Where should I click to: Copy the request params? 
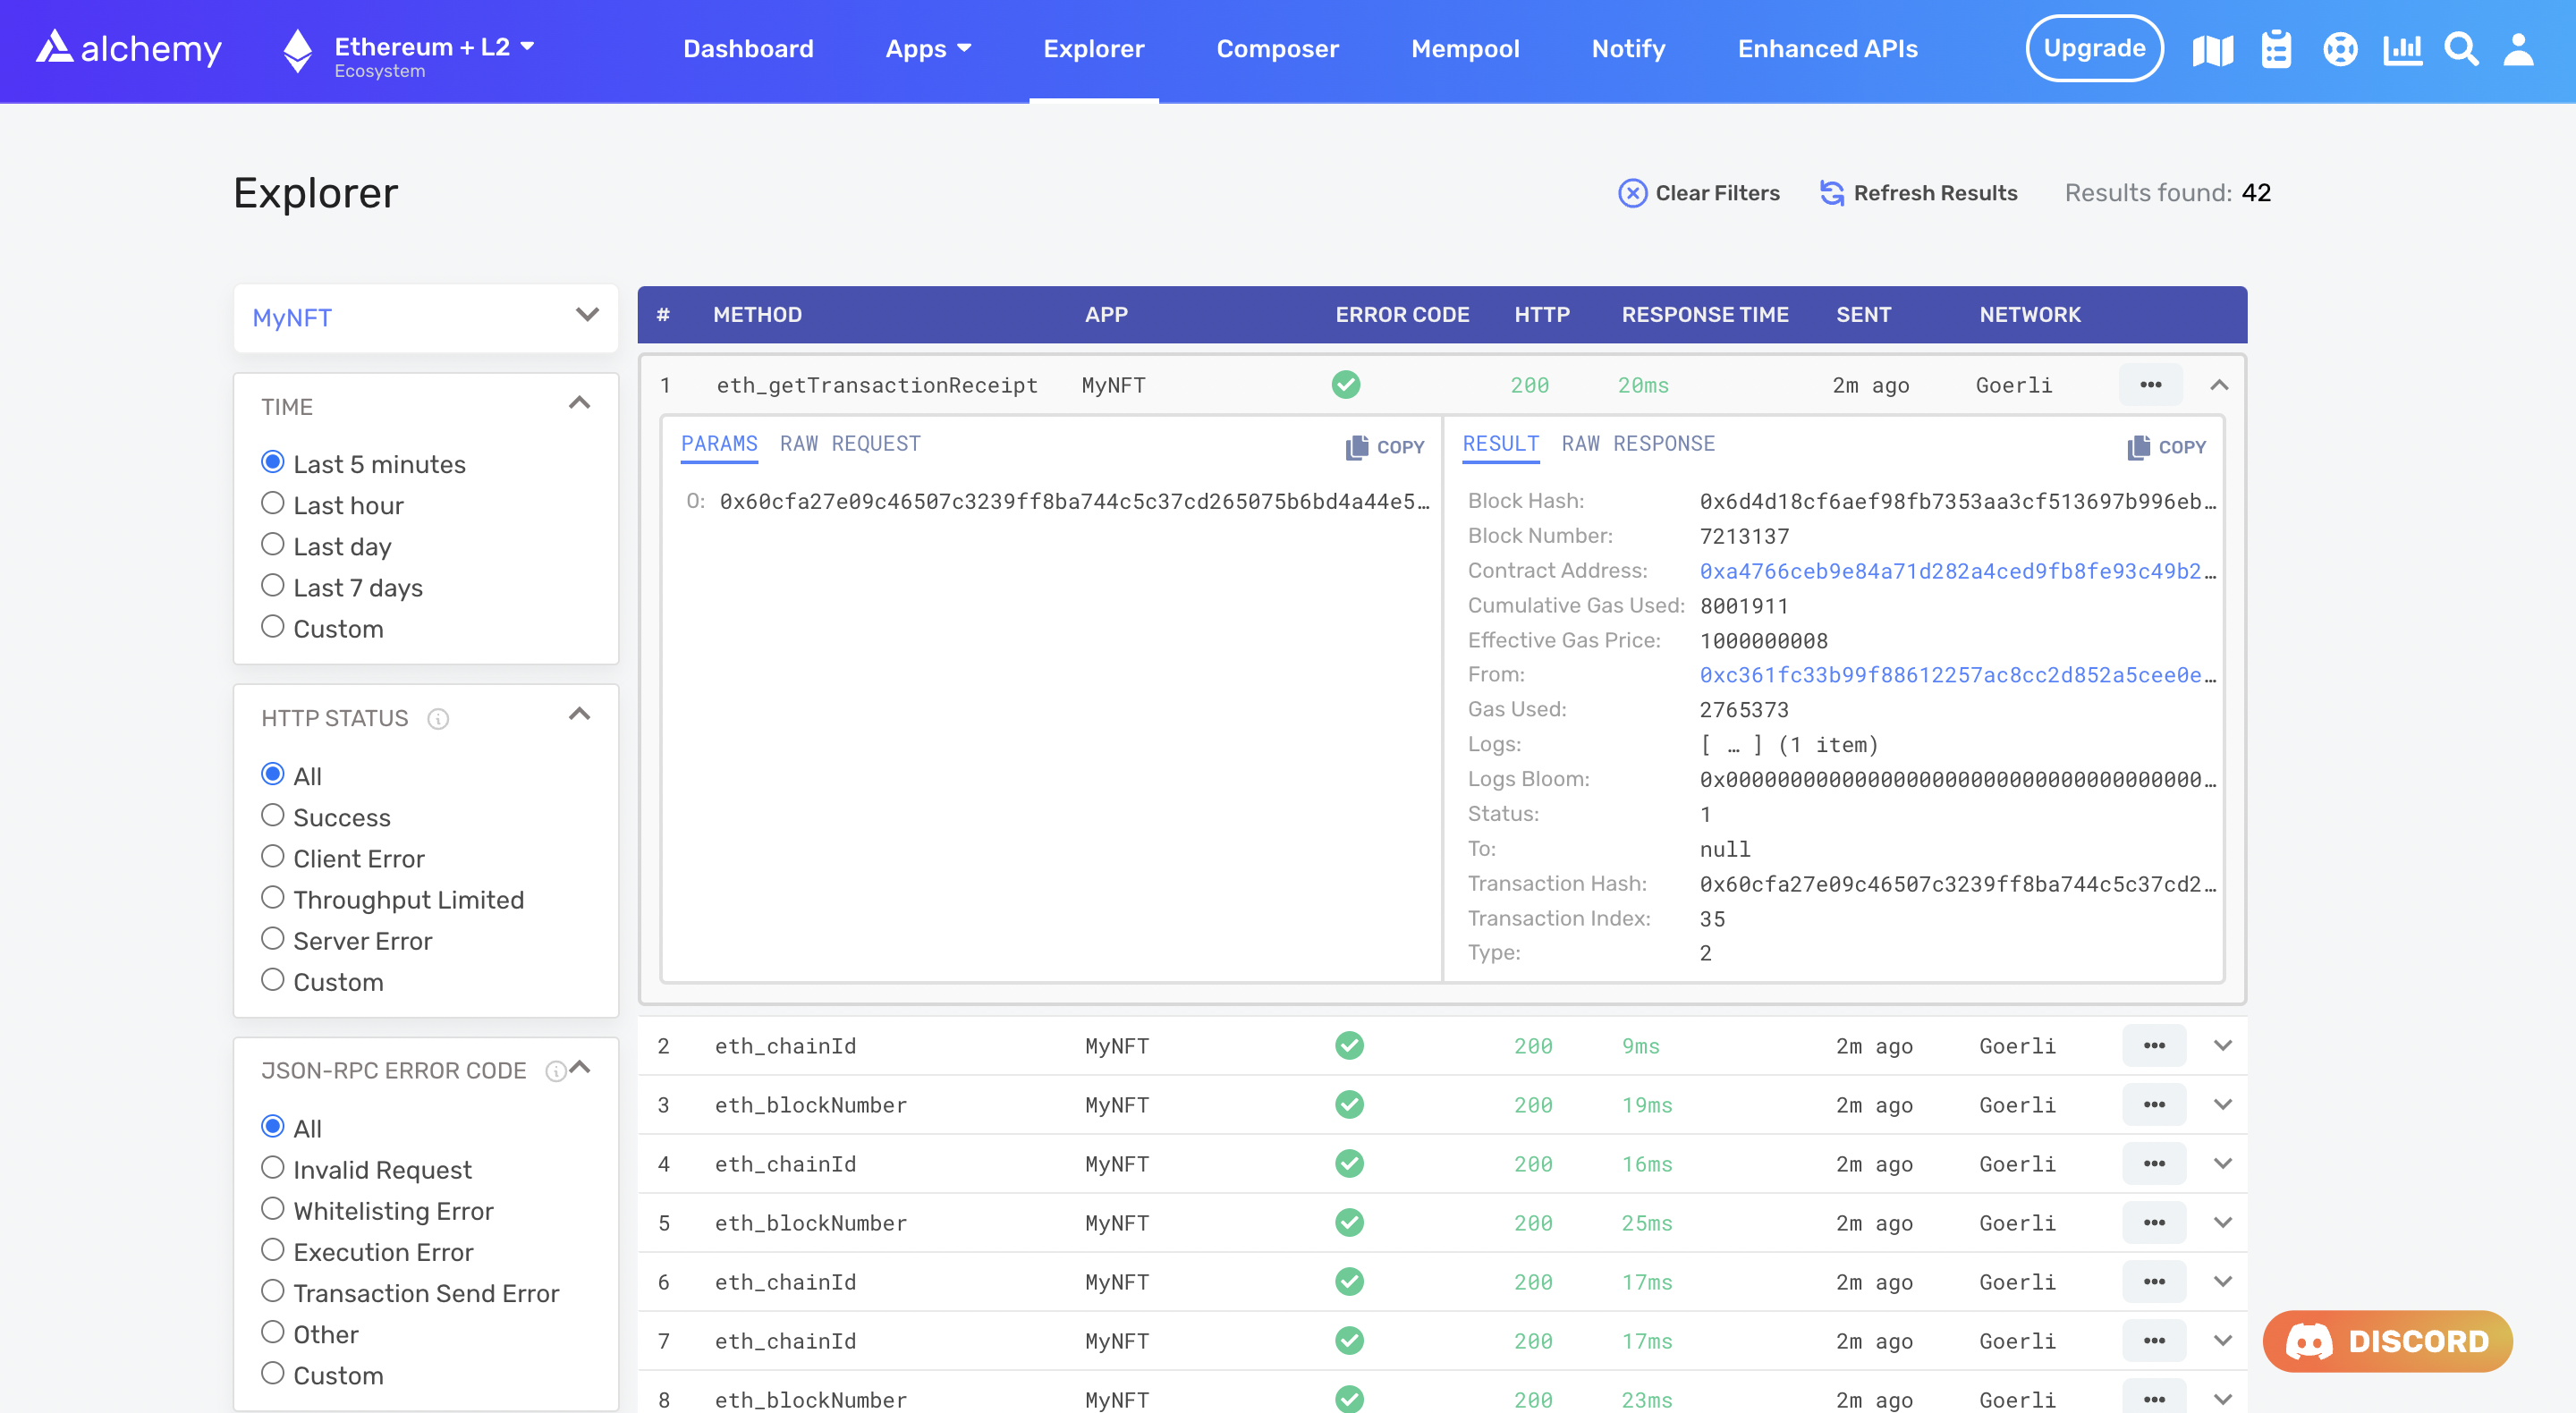1385,447
